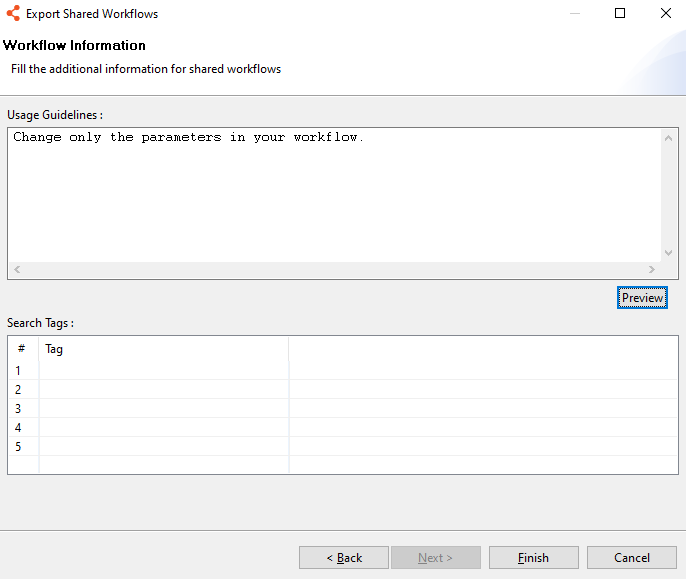Click the Export Shared Workflows title bar icon
This screenshot has width=686, height=579.
[13, 14]
